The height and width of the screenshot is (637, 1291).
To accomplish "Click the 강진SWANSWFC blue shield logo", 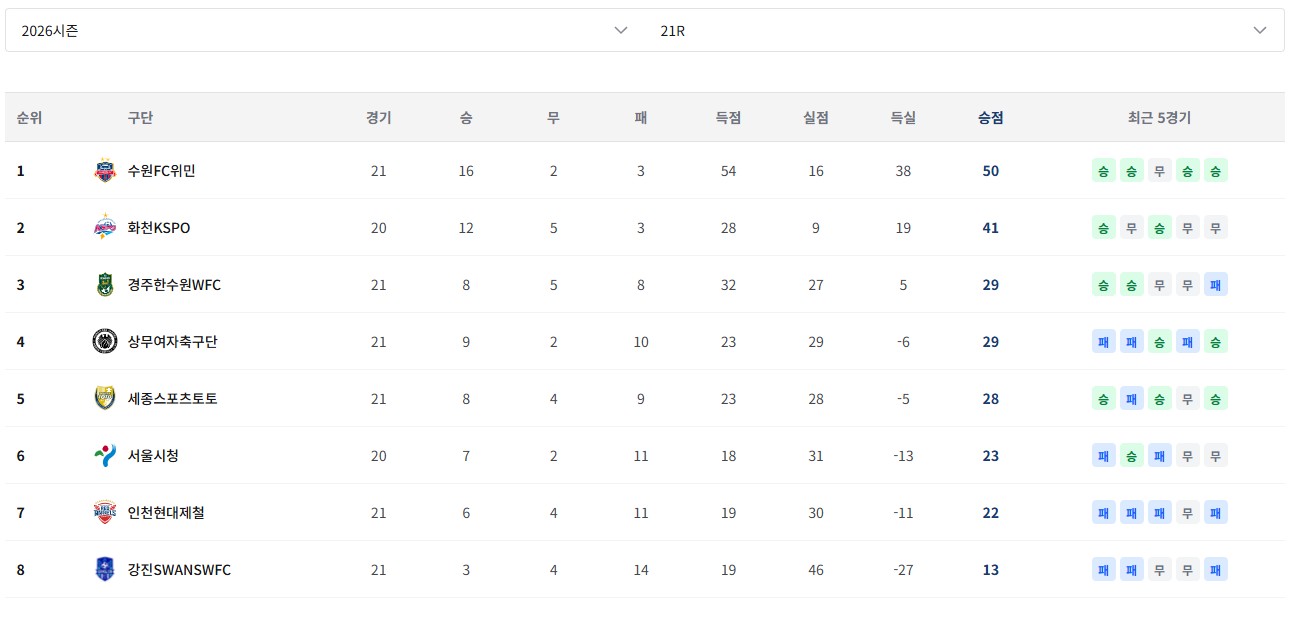I will [x=104, y=570].
